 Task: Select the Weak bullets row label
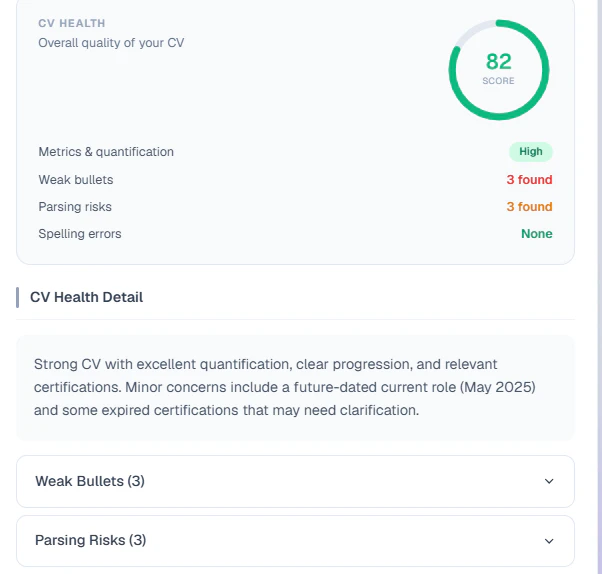76,180
